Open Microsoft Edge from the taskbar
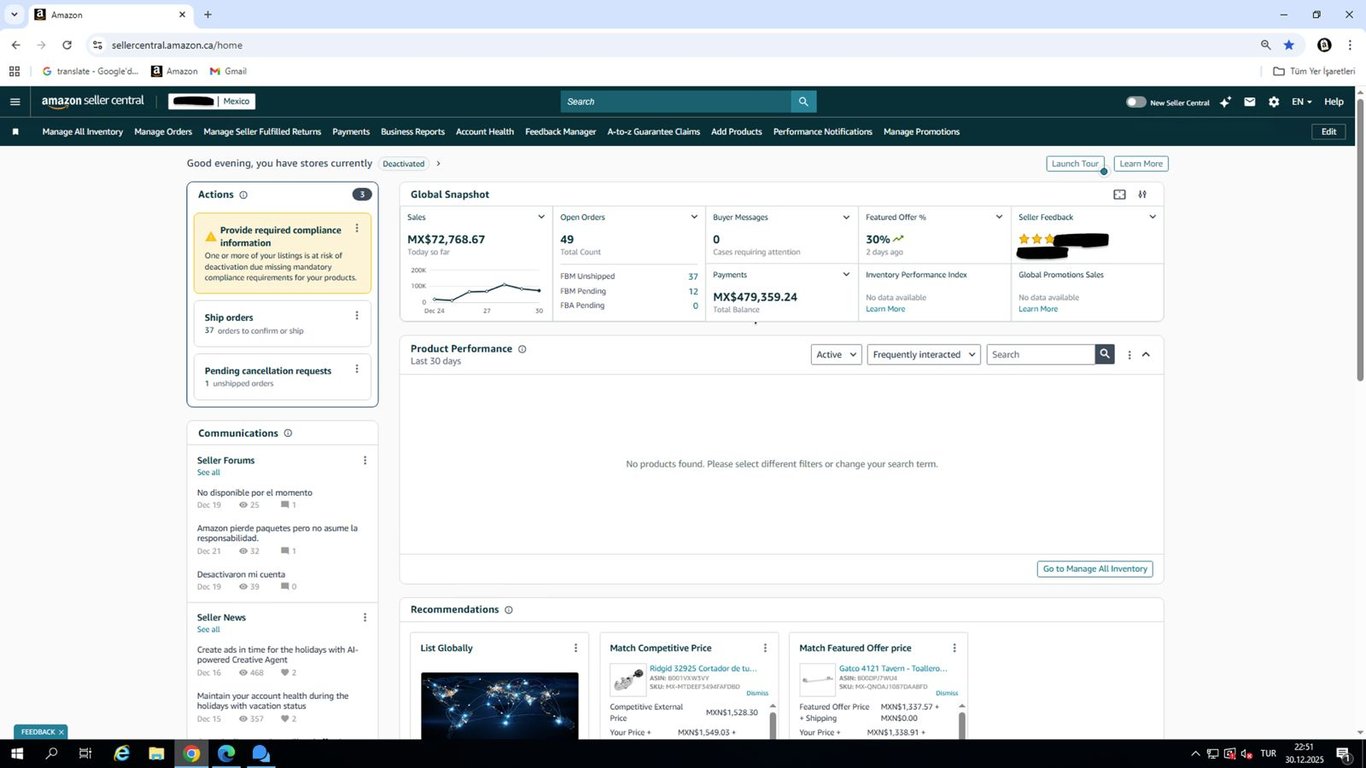 click(x=226, y=754)
